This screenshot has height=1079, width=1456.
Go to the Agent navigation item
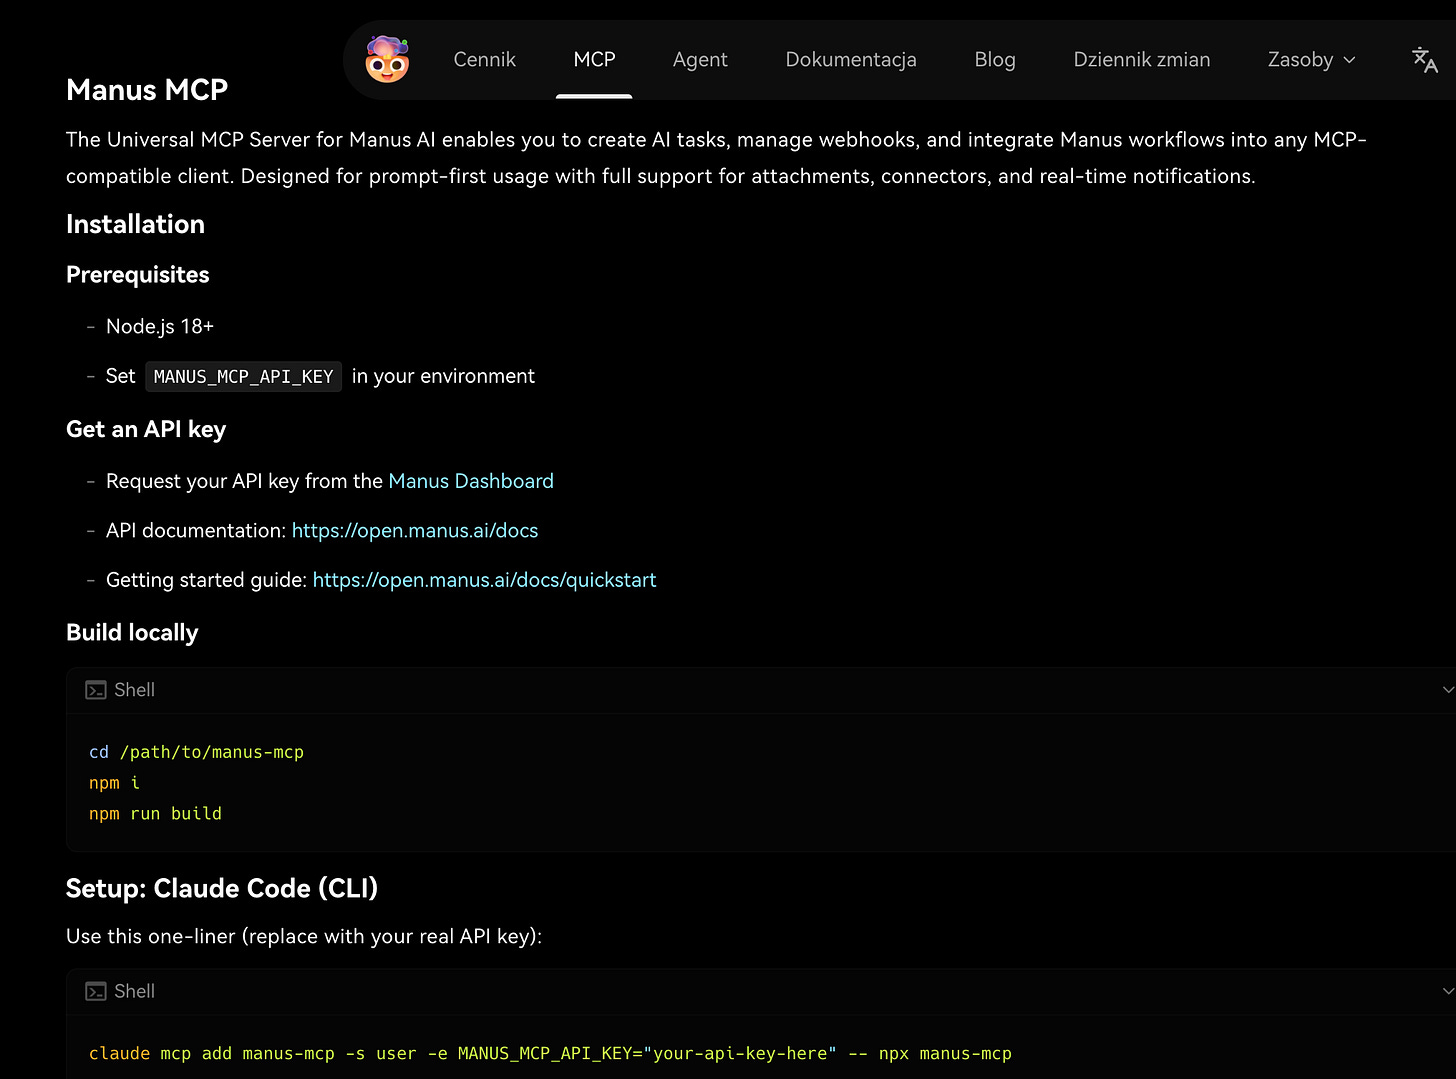pos(700,59)
